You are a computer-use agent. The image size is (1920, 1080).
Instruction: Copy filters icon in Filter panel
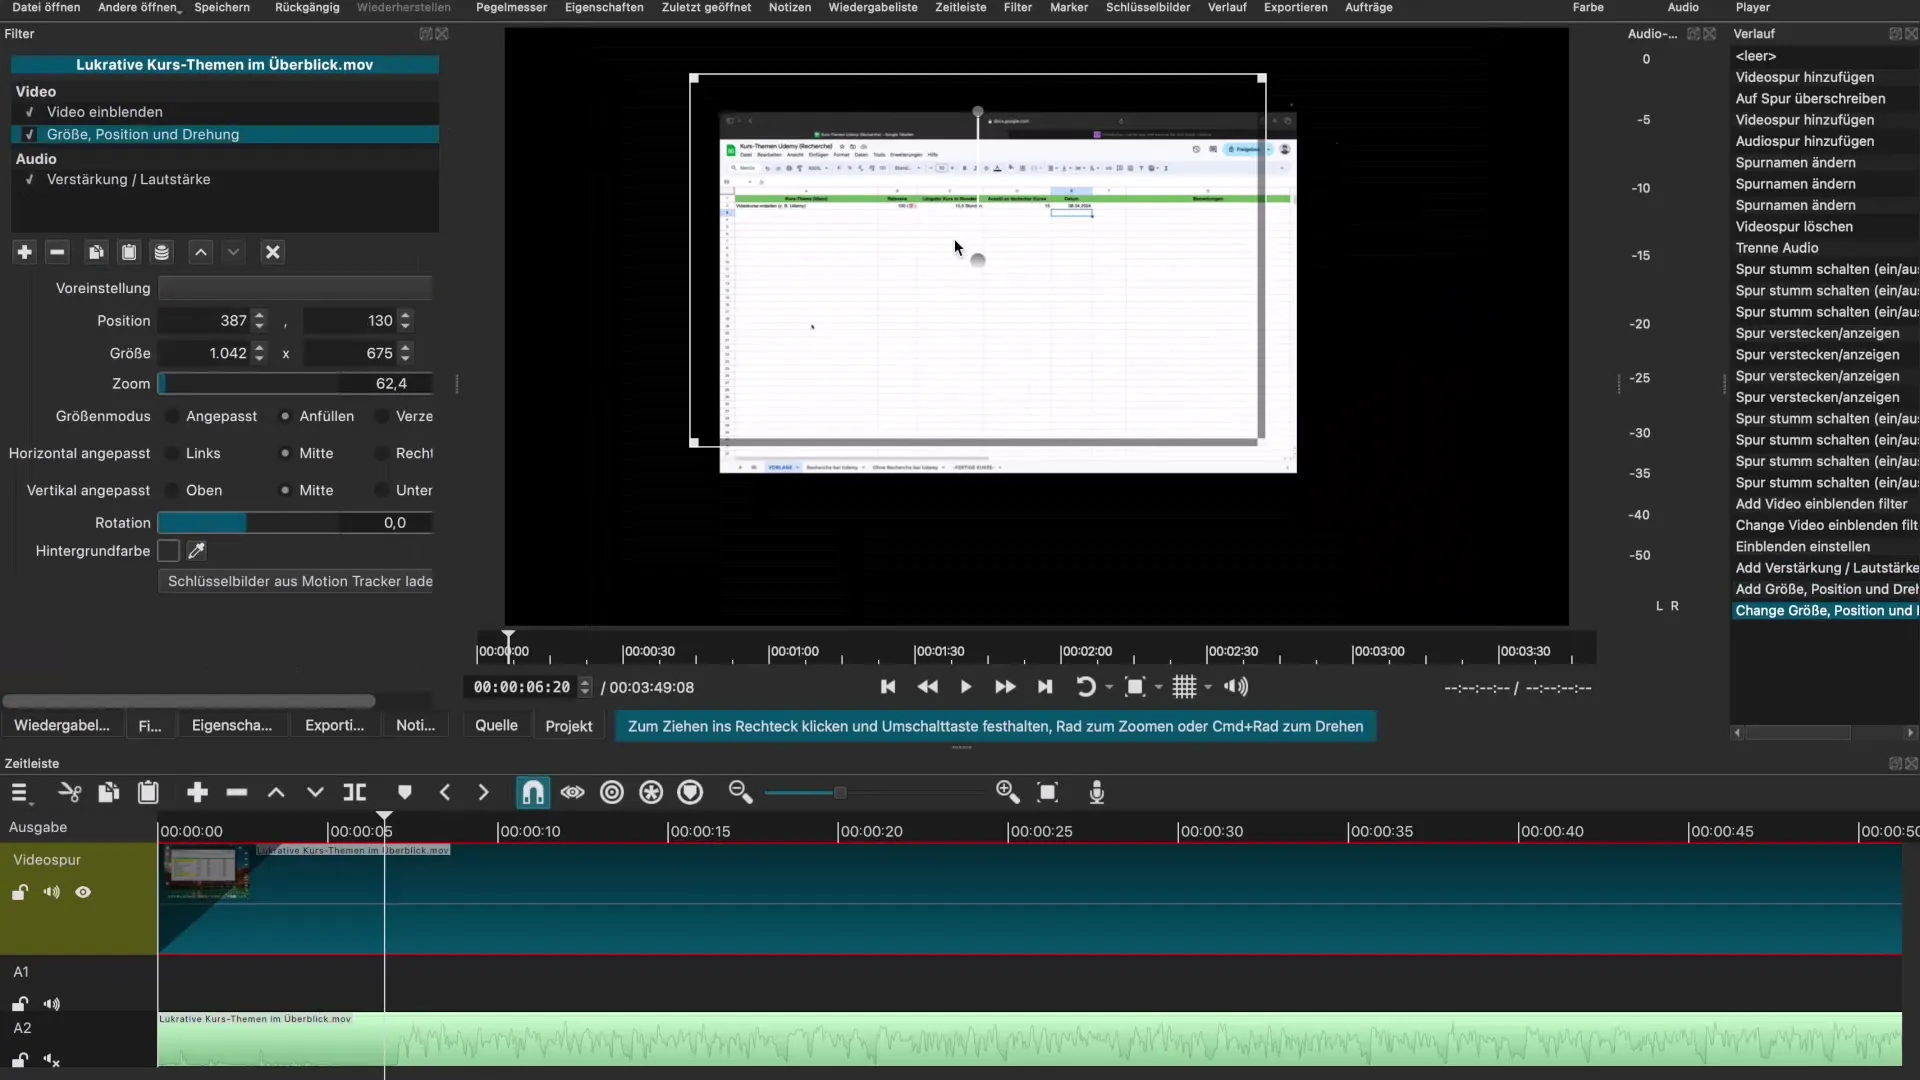pyautogui.click(x=96, y=252)
